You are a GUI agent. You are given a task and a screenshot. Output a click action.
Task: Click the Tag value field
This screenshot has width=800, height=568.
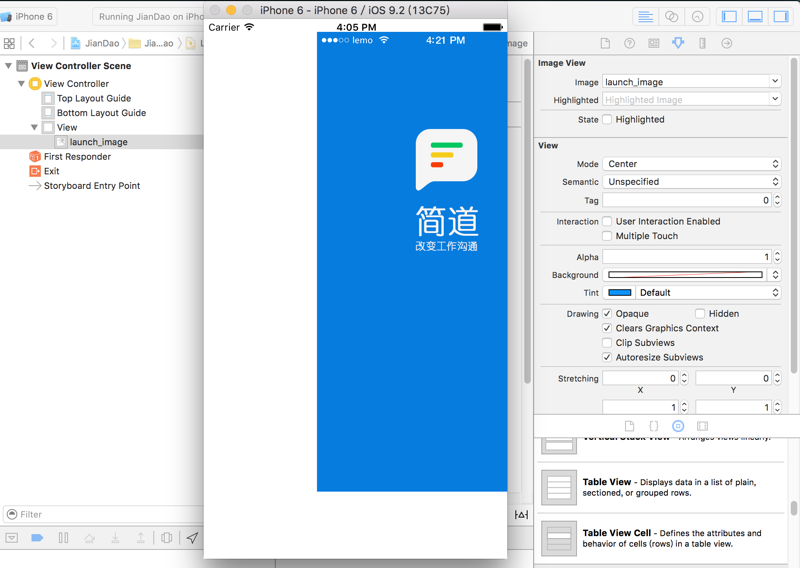[x=687, y=200]
